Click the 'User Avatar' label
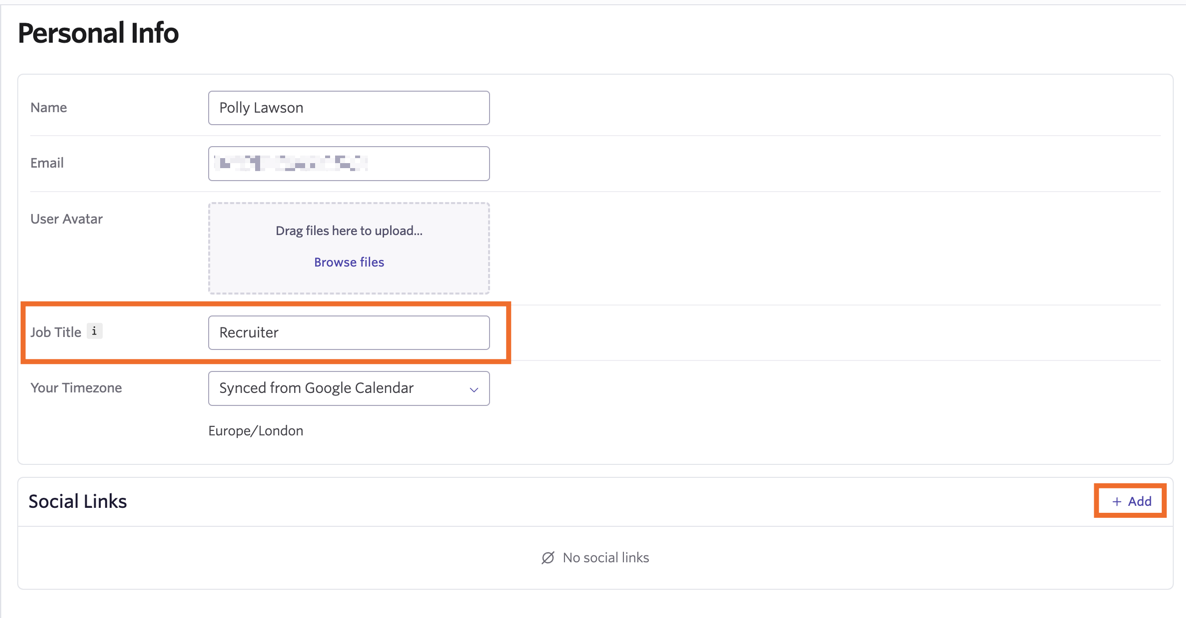1186x618 pixels. pyautogui.click(x=67, y=219)
